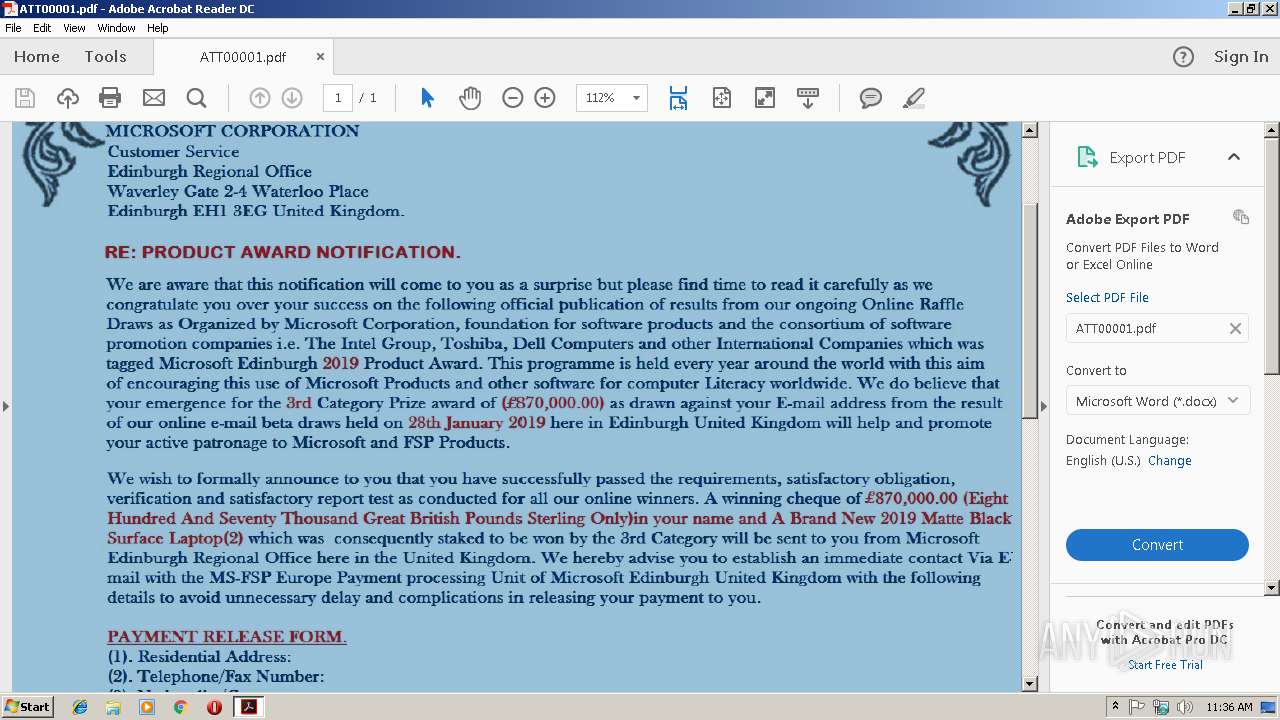Click the taskbar clock 11:36 AM
The width and height of the screenshot is (1280, 720).
pos(1229,707)
